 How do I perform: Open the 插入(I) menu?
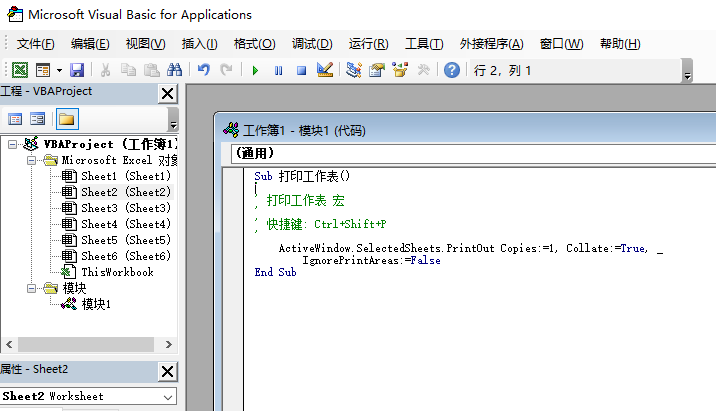point(199,44)
